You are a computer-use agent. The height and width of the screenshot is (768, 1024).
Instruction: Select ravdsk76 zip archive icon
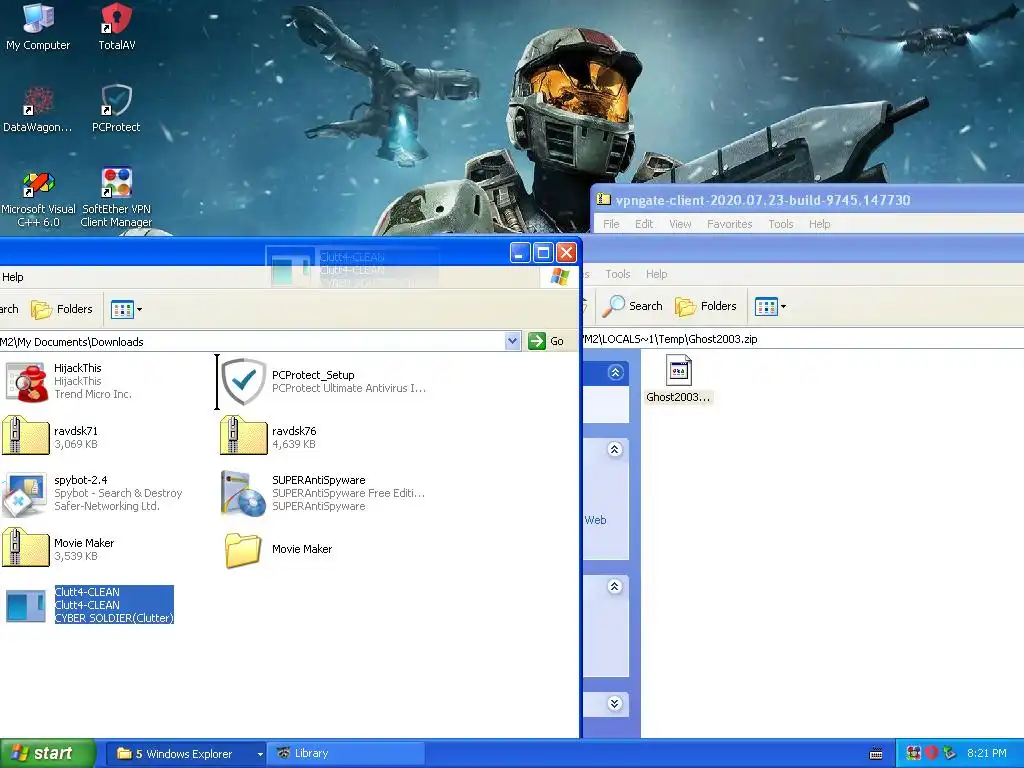(244, 435)
